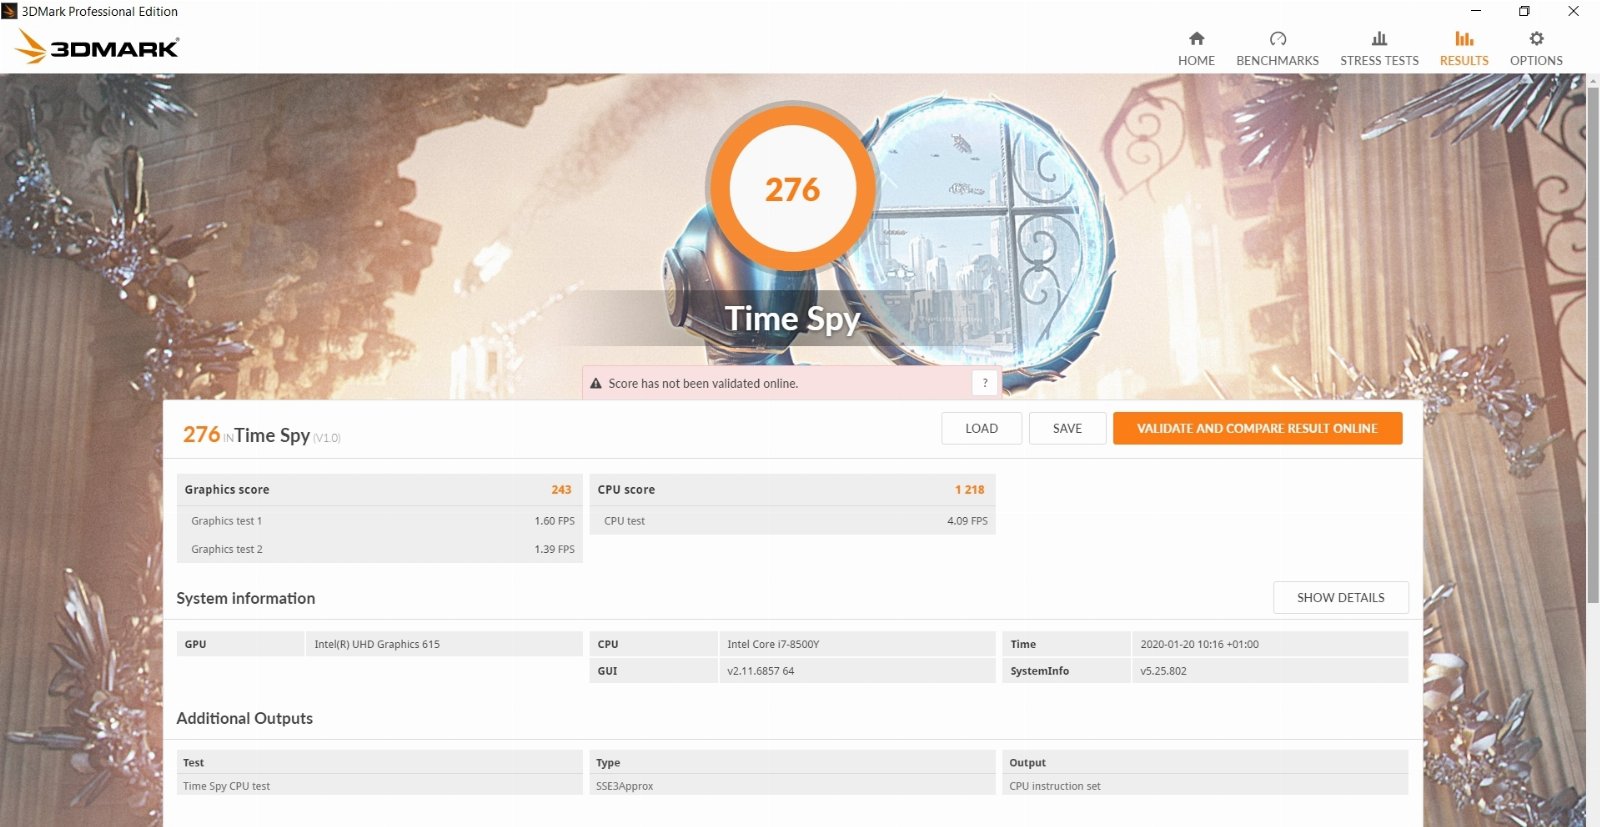
Task: Click the GPU label in System information
Action: coord(195,644)
